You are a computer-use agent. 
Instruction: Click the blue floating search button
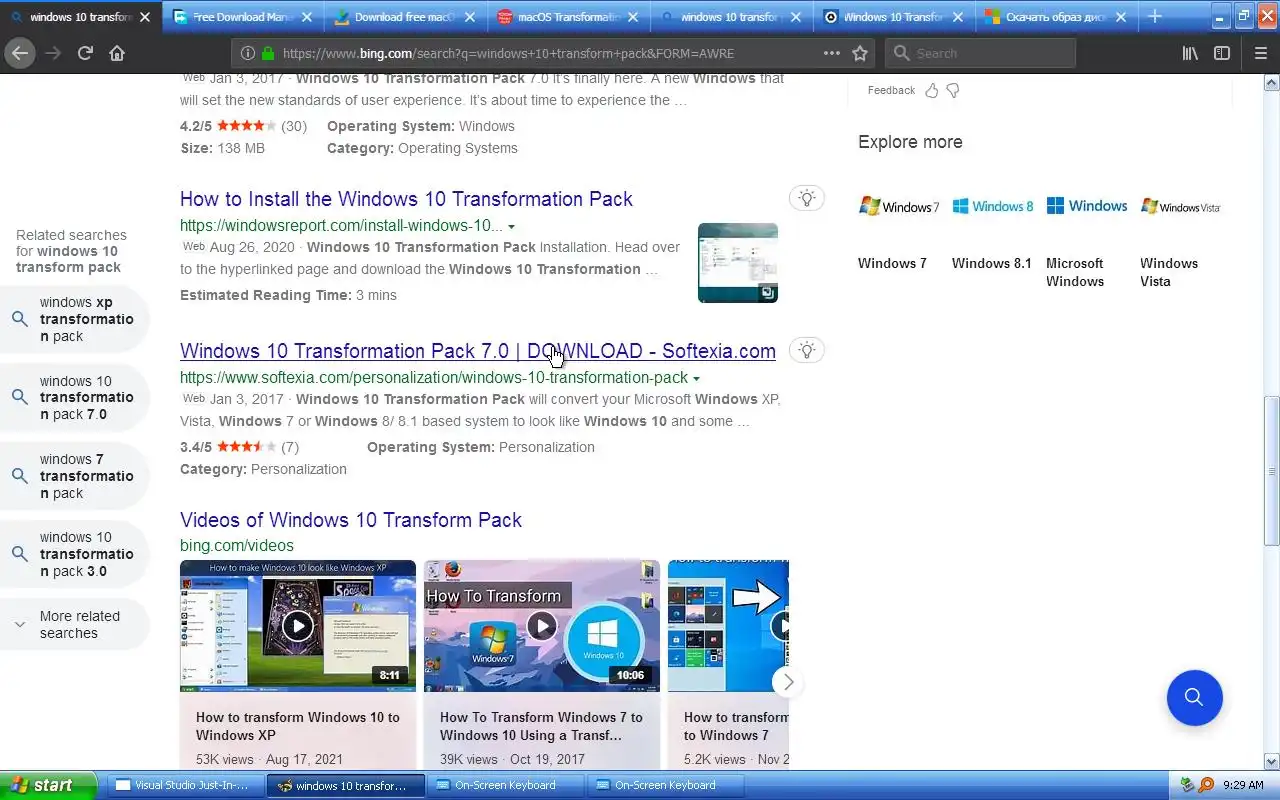coord(1194,697)
